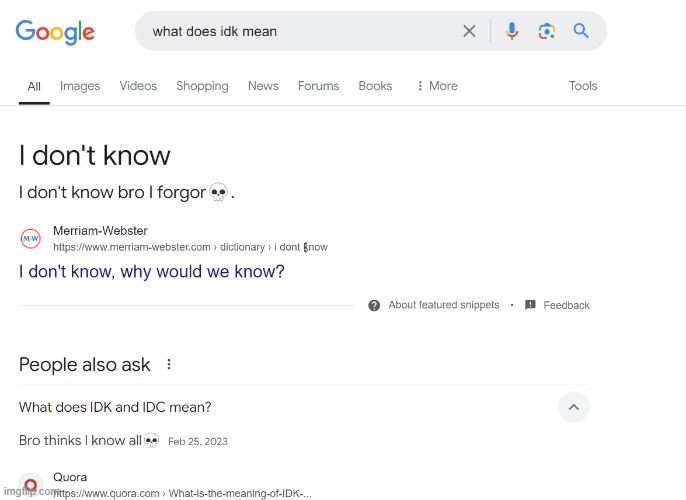Screen dimensions: 686x500
Task: Expand the More search filters menu
Action: click(x=437, y=86)
